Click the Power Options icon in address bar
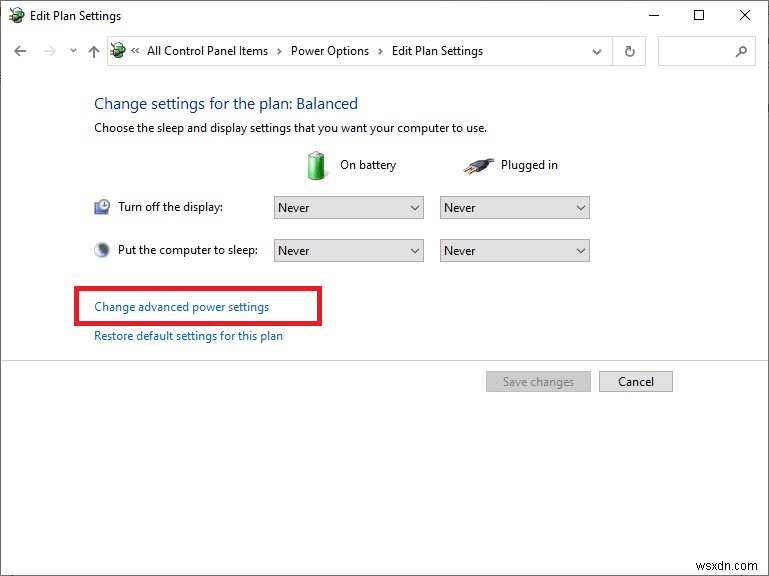This screenshot has height=576, width=769. (119, 51)
